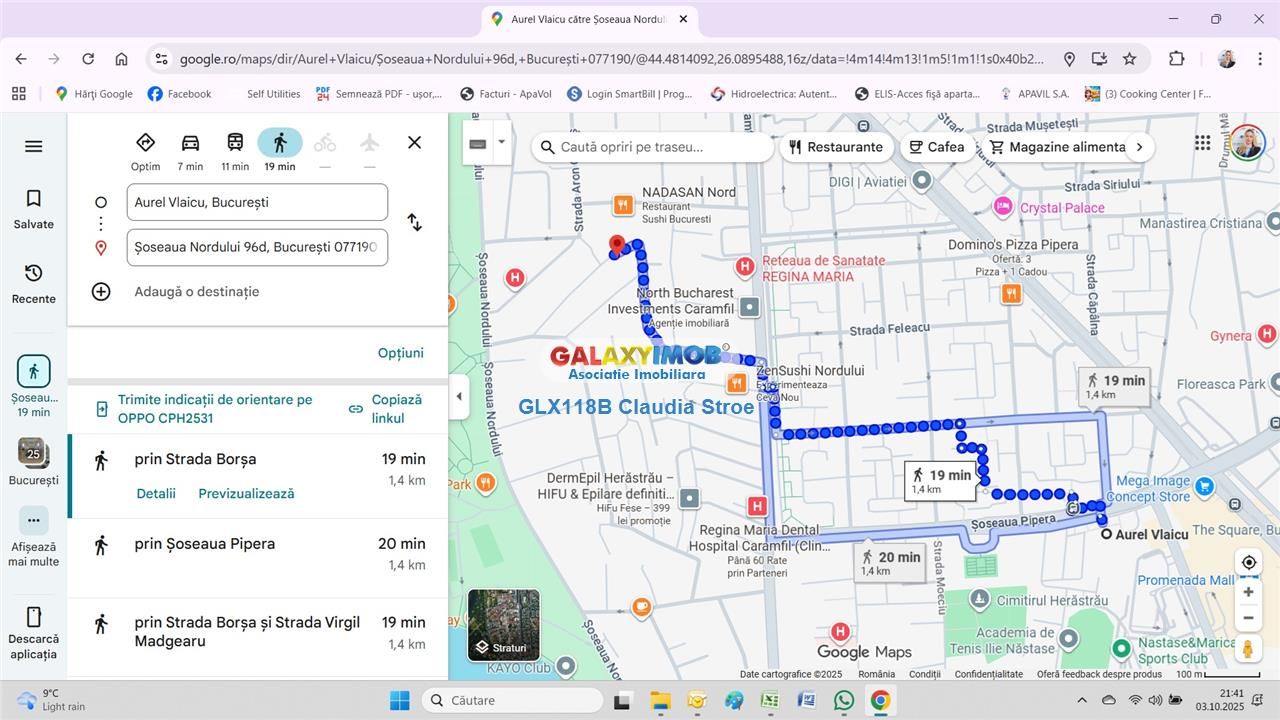Open Salvate saved places
1280x720 pixels.
click(33, 209)
